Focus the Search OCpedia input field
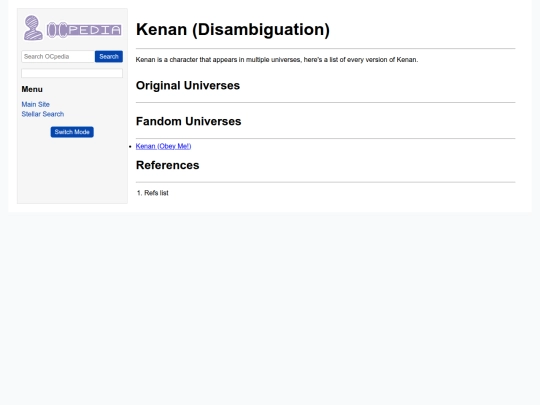This screenshot has width=540, height=405. (x=58, y=56)
